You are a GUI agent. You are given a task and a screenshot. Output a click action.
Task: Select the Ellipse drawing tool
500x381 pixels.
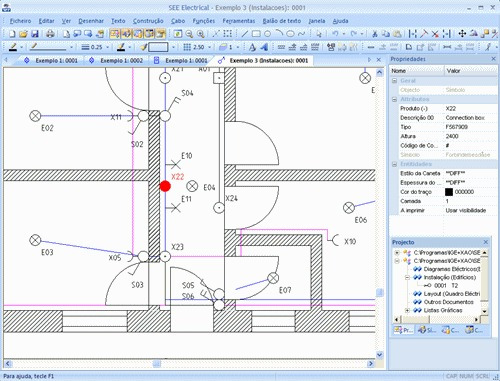tap(290, 34)
